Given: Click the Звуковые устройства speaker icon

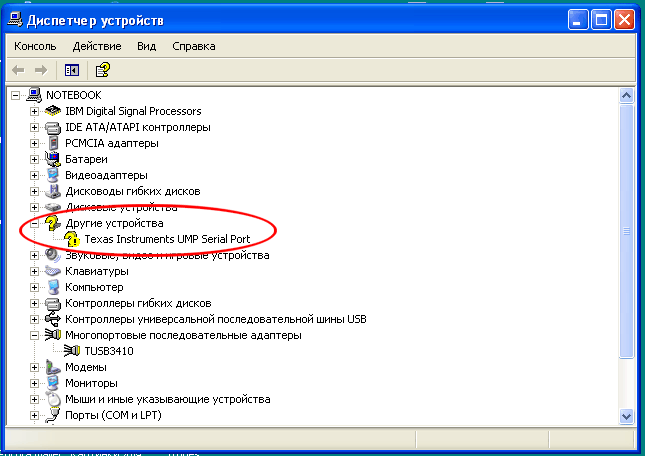Looking at the screenshot, I should (53, 255).
